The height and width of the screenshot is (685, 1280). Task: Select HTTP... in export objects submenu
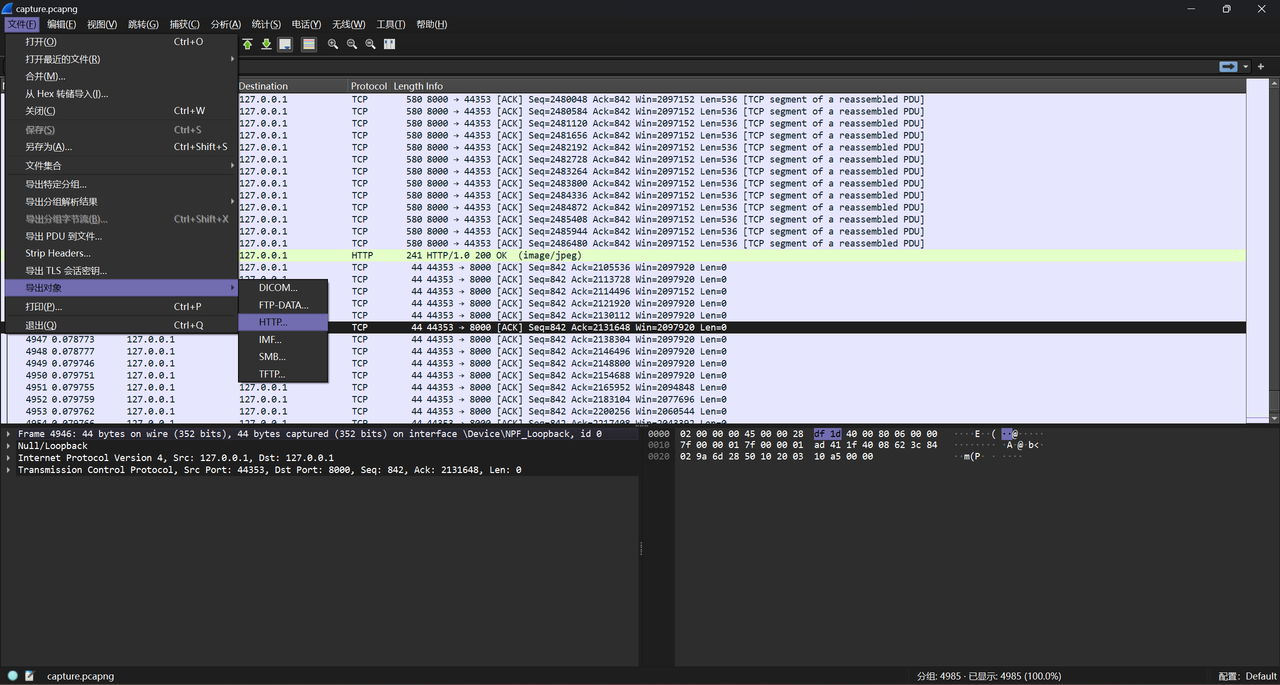coord(283,322)
